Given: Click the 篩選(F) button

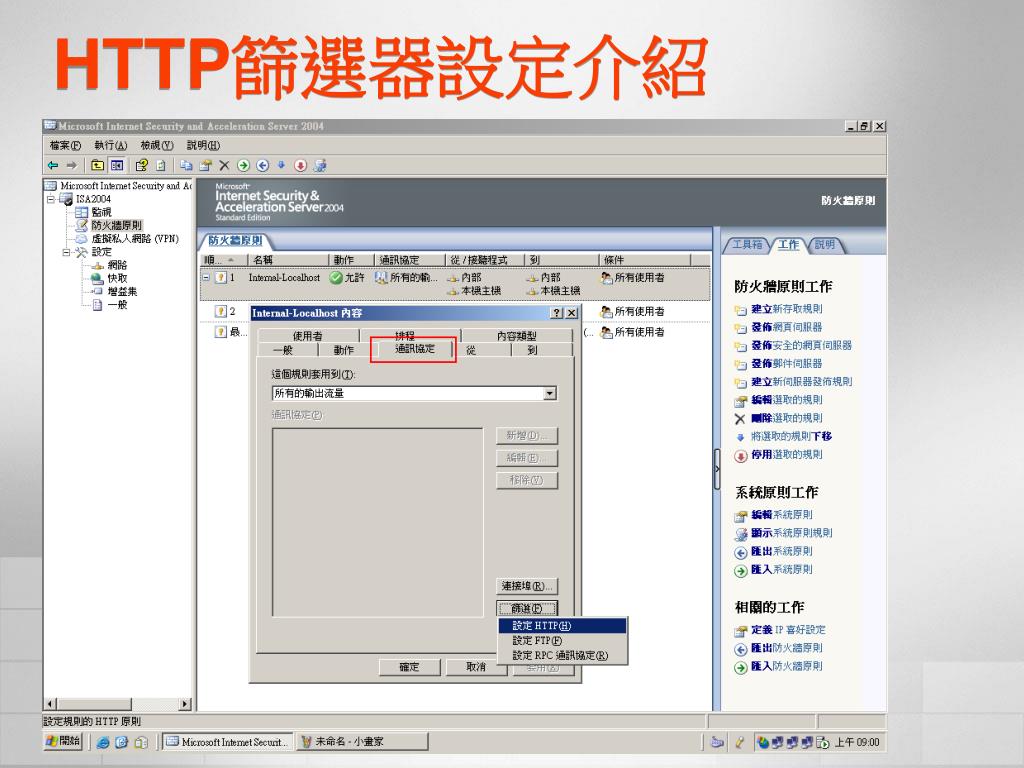Looking at the screenshot, I should click(x=526, y=609).
